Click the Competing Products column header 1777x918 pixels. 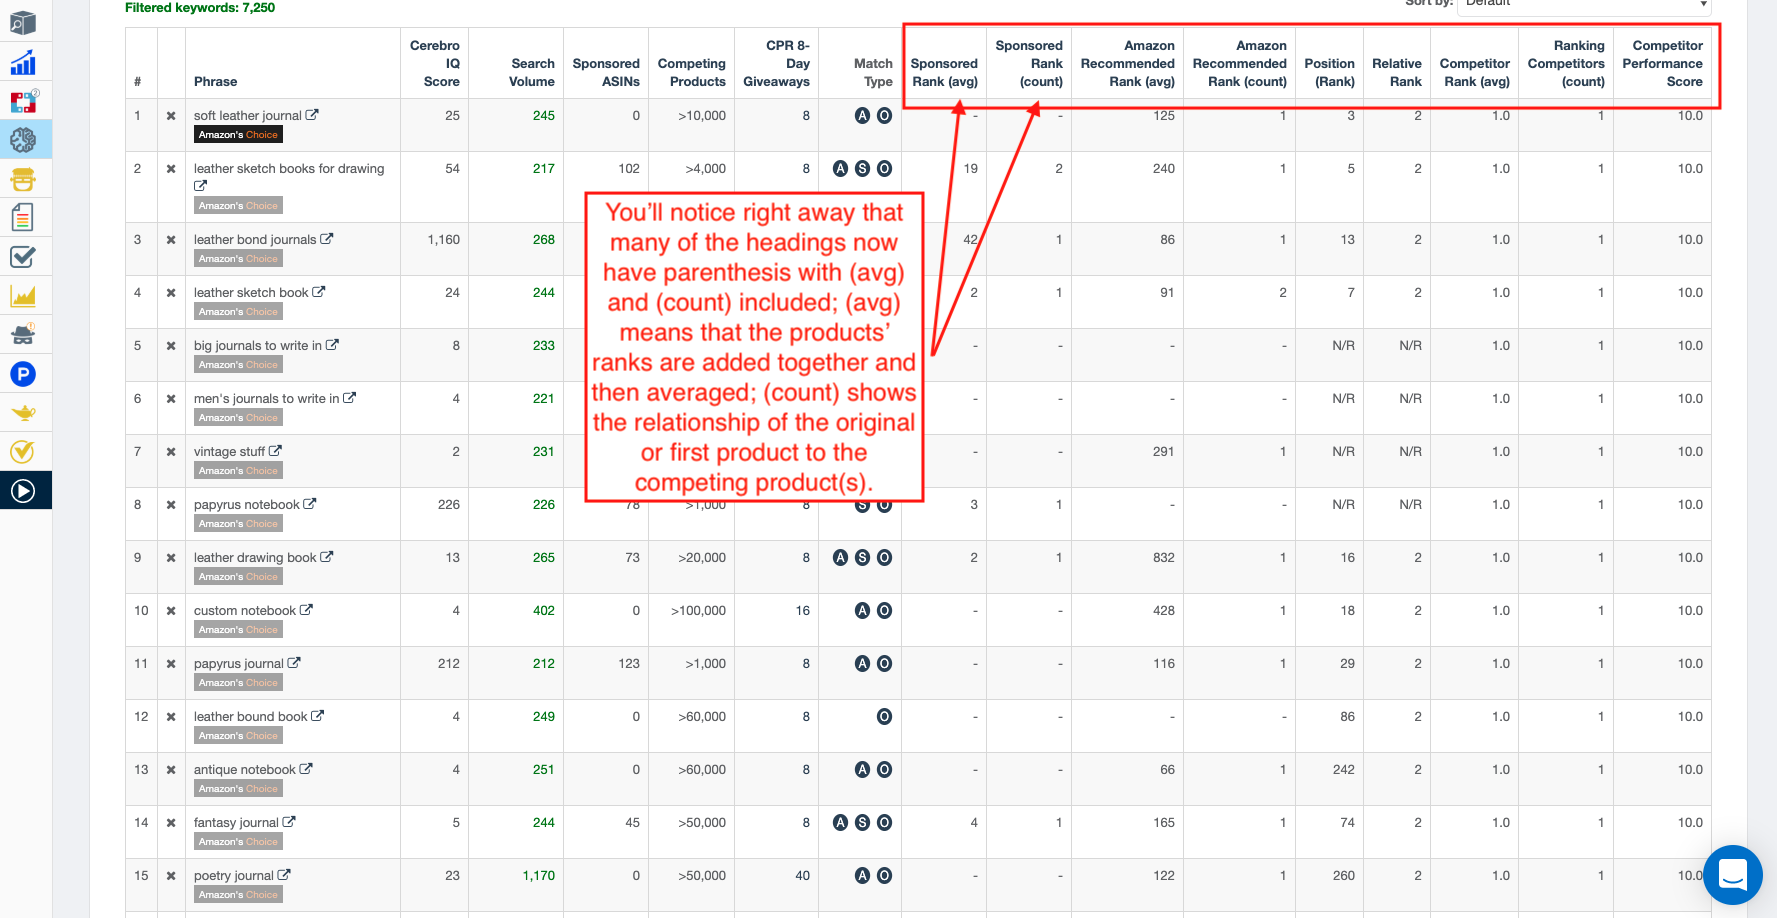coord(691,72)
